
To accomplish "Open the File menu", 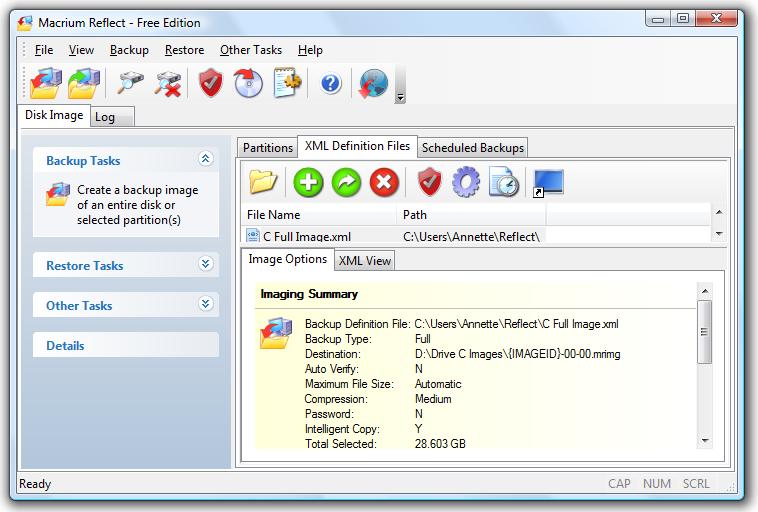I will coord(44,50).
